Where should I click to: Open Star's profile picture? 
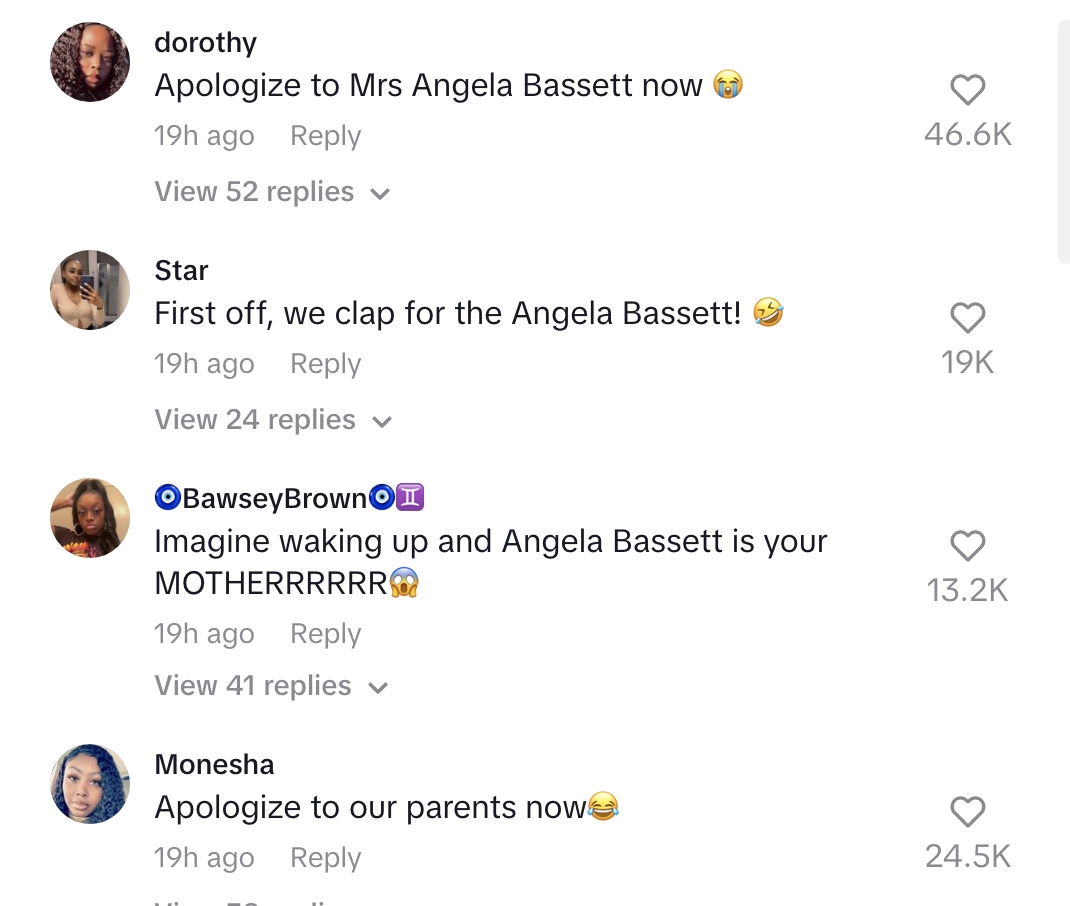pos(90,290)
